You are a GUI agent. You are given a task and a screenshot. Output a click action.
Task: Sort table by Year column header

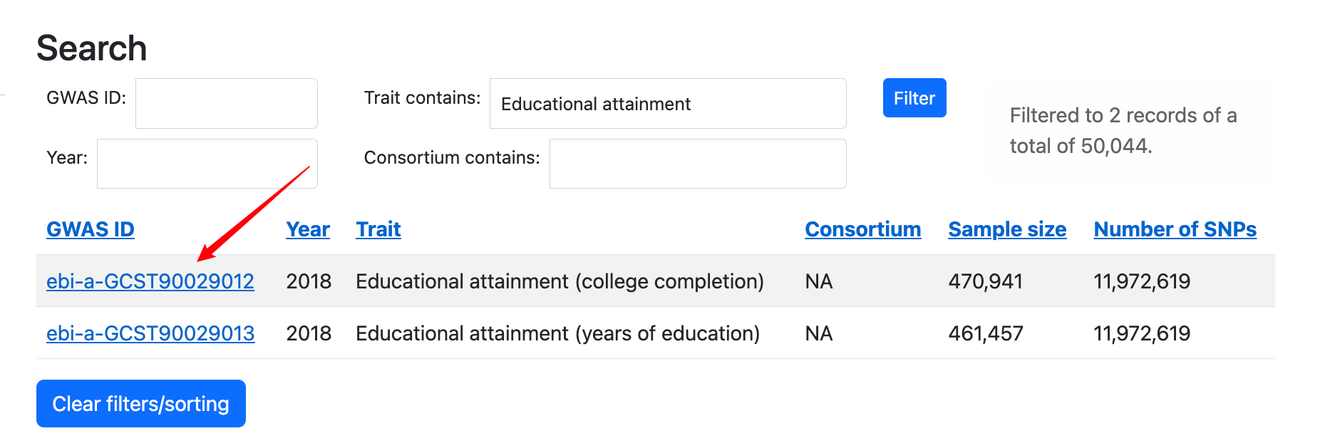tap(307, 230)
